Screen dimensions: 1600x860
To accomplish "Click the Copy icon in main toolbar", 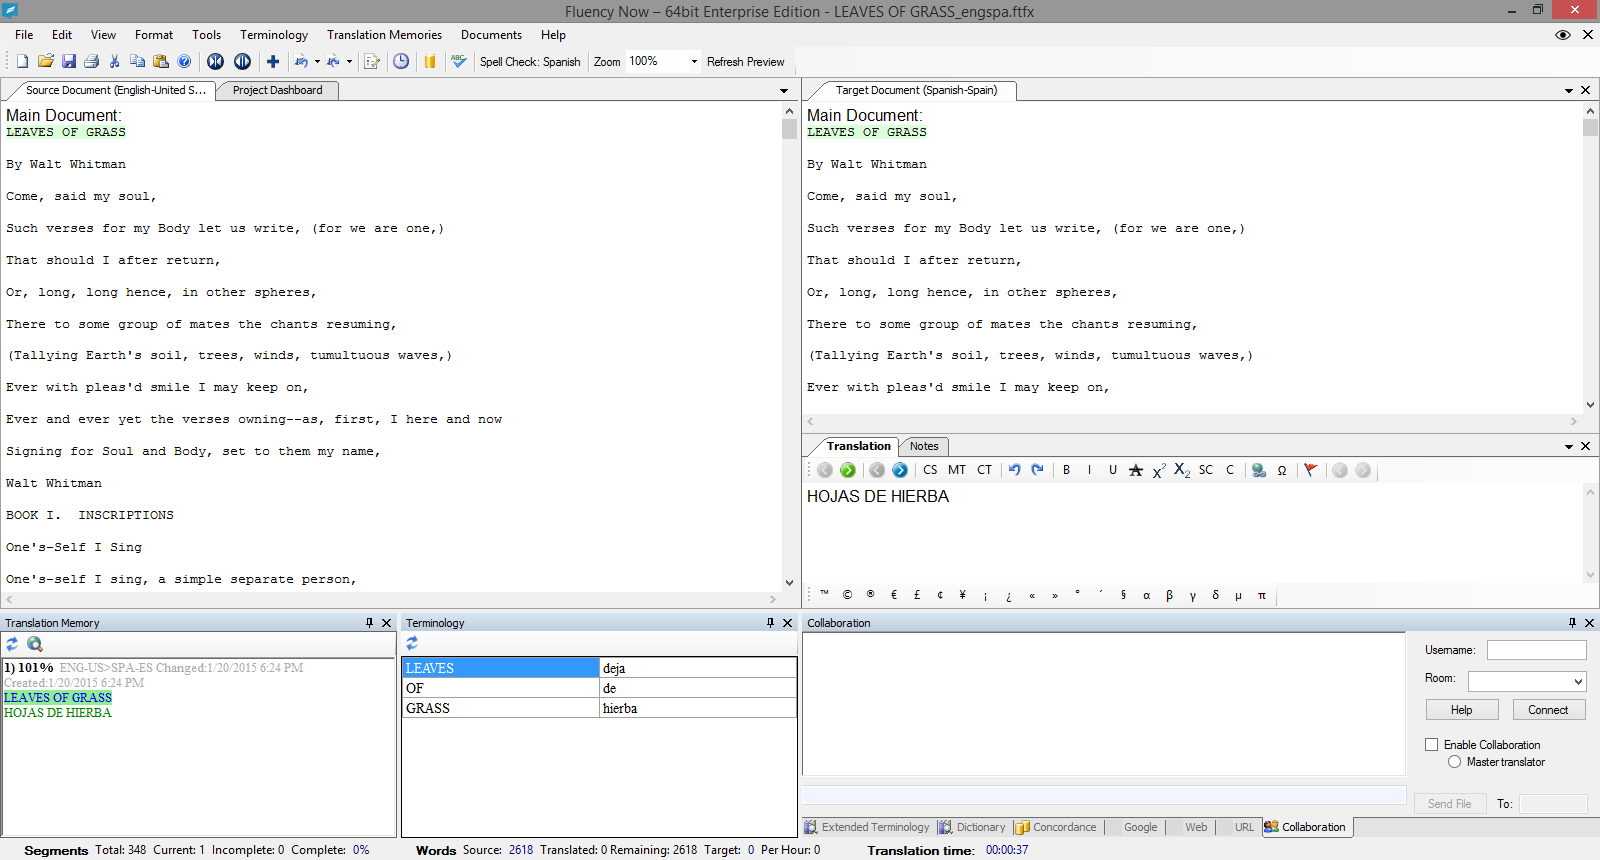I will [138, 61].
